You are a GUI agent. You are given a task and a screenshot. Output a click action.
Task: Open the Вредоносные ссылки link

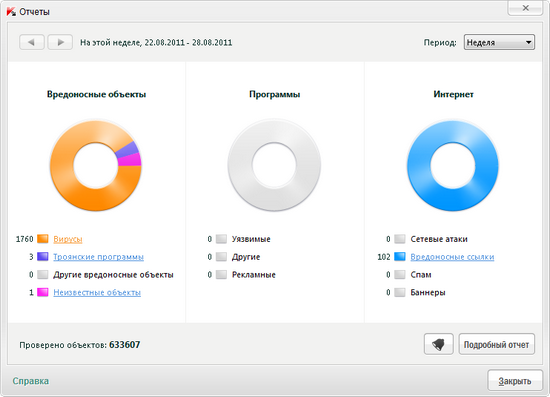452,257
